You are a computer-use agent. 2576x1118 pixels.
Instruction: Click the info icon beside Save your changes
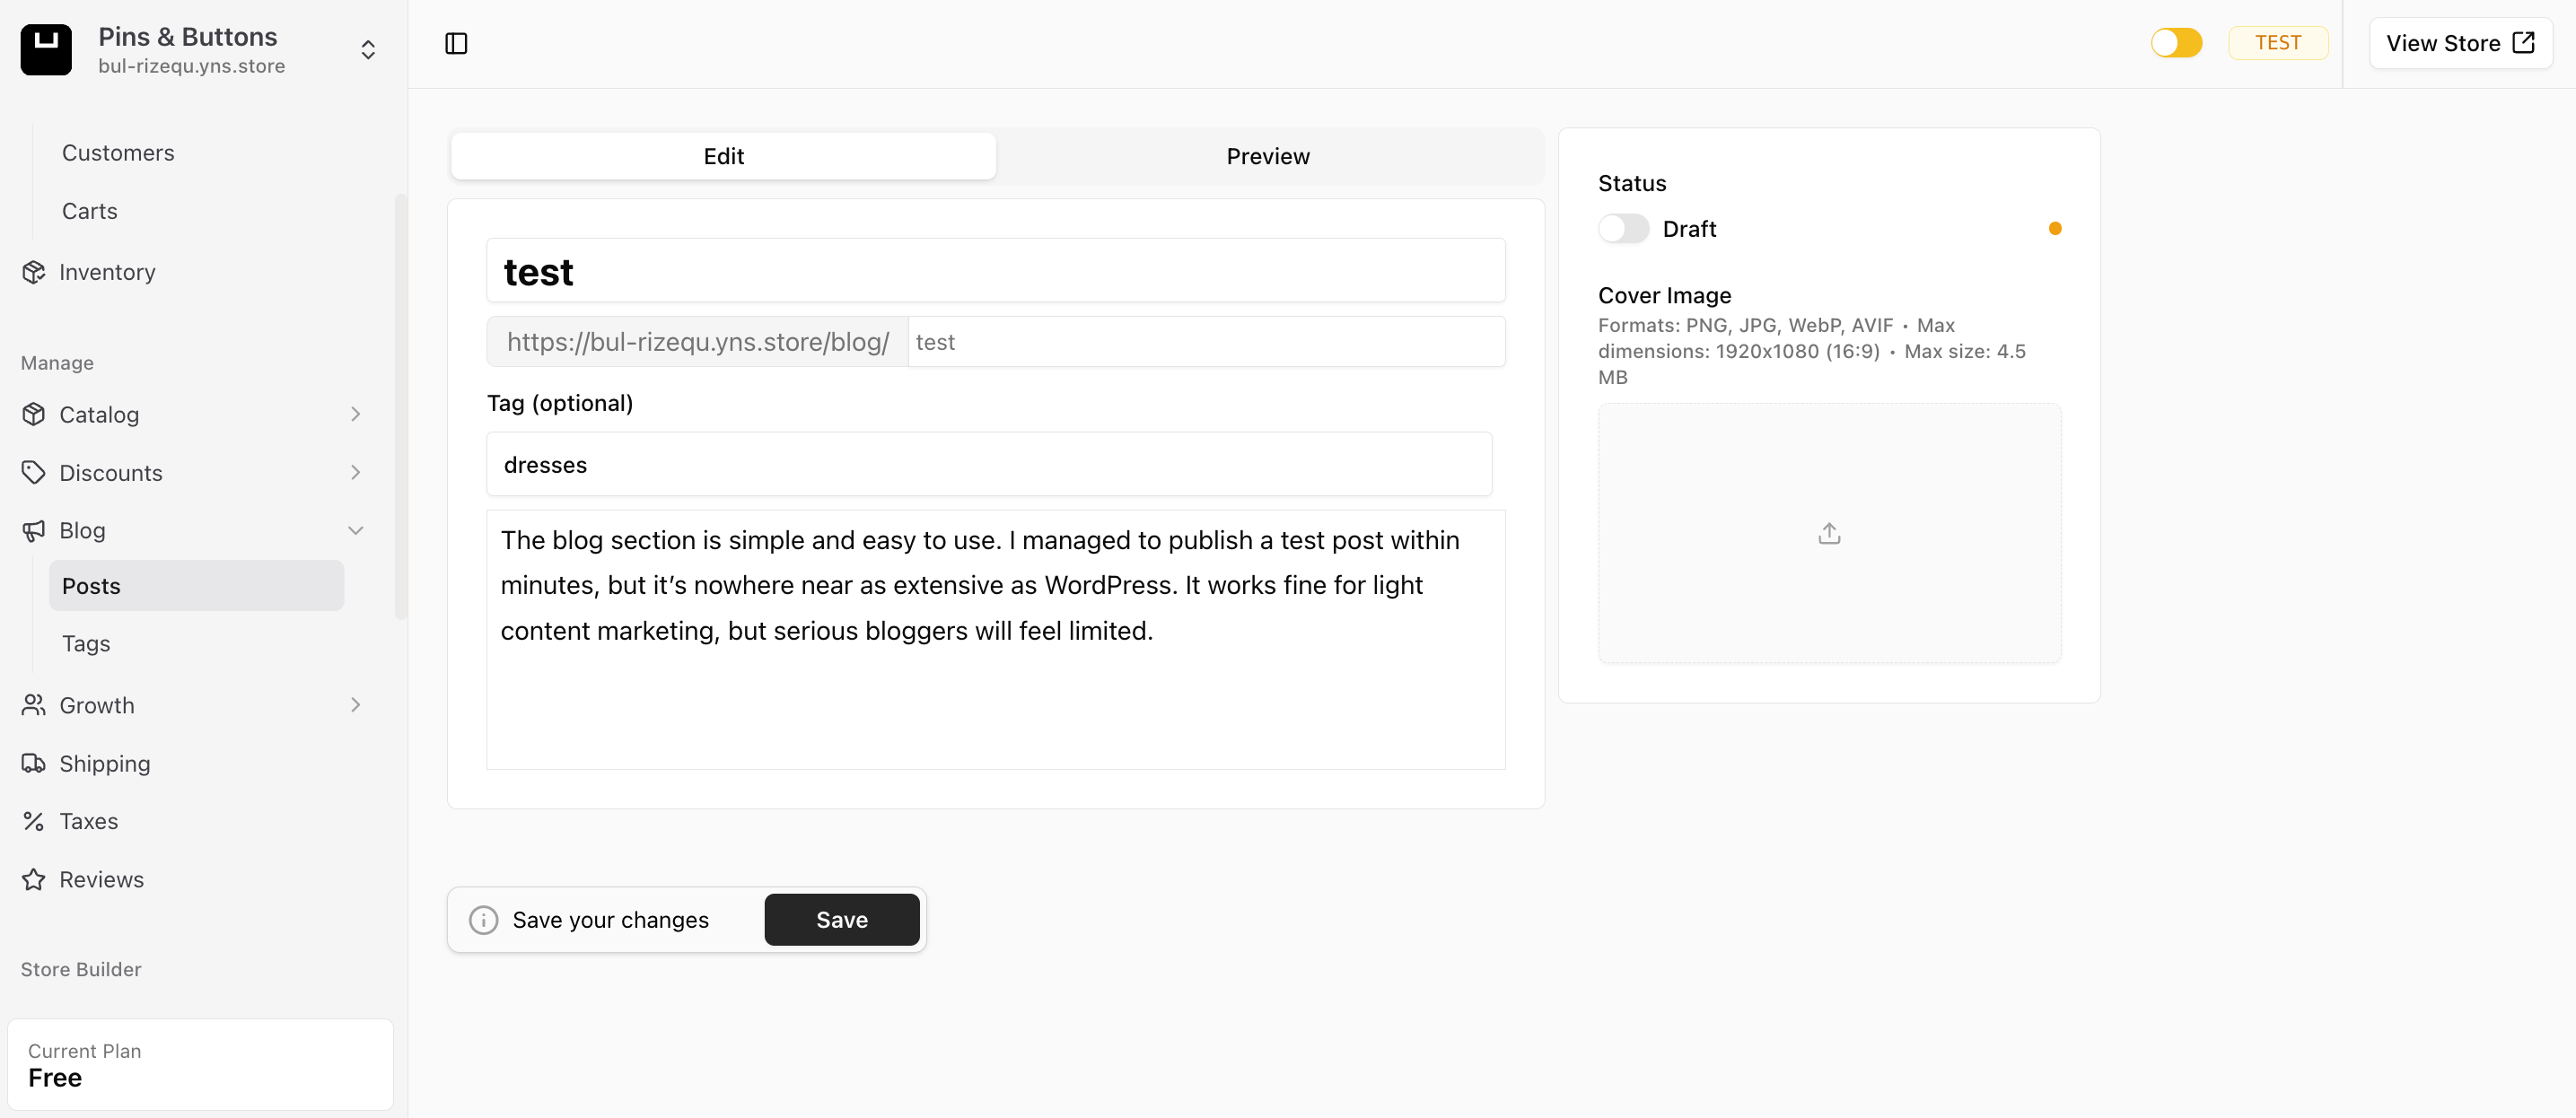483,920
